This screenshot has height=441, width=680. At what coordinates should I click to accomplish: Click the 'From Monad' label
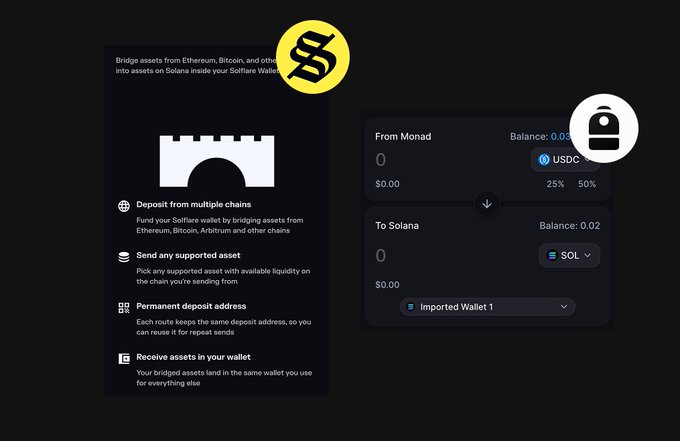[403, 137]
